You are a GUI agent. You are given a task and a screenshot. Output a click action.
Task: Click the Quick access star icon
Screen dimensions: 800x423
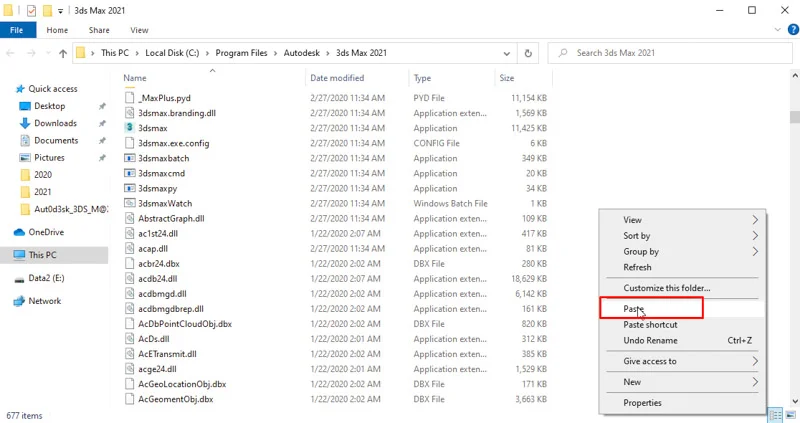(20, 89)
